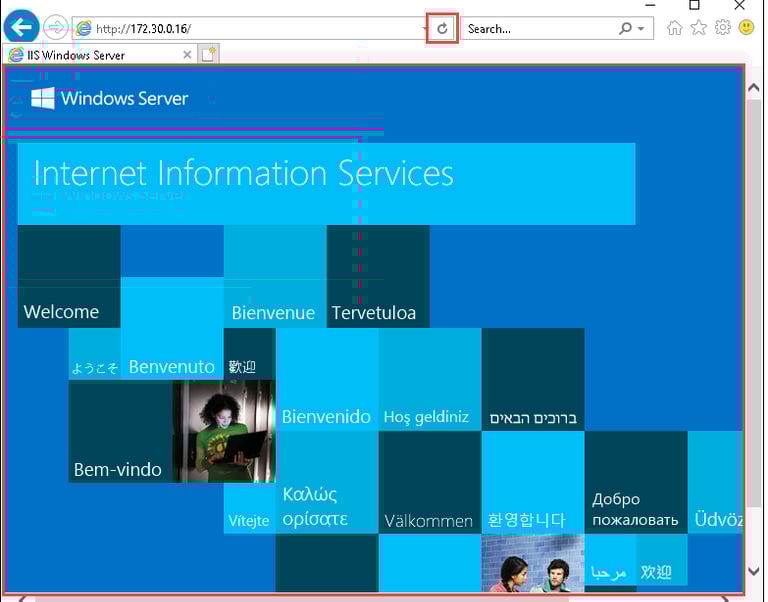This screenshot has width=768, height=602.
Task: Minimize the browser window
Action: pos(650,5)
